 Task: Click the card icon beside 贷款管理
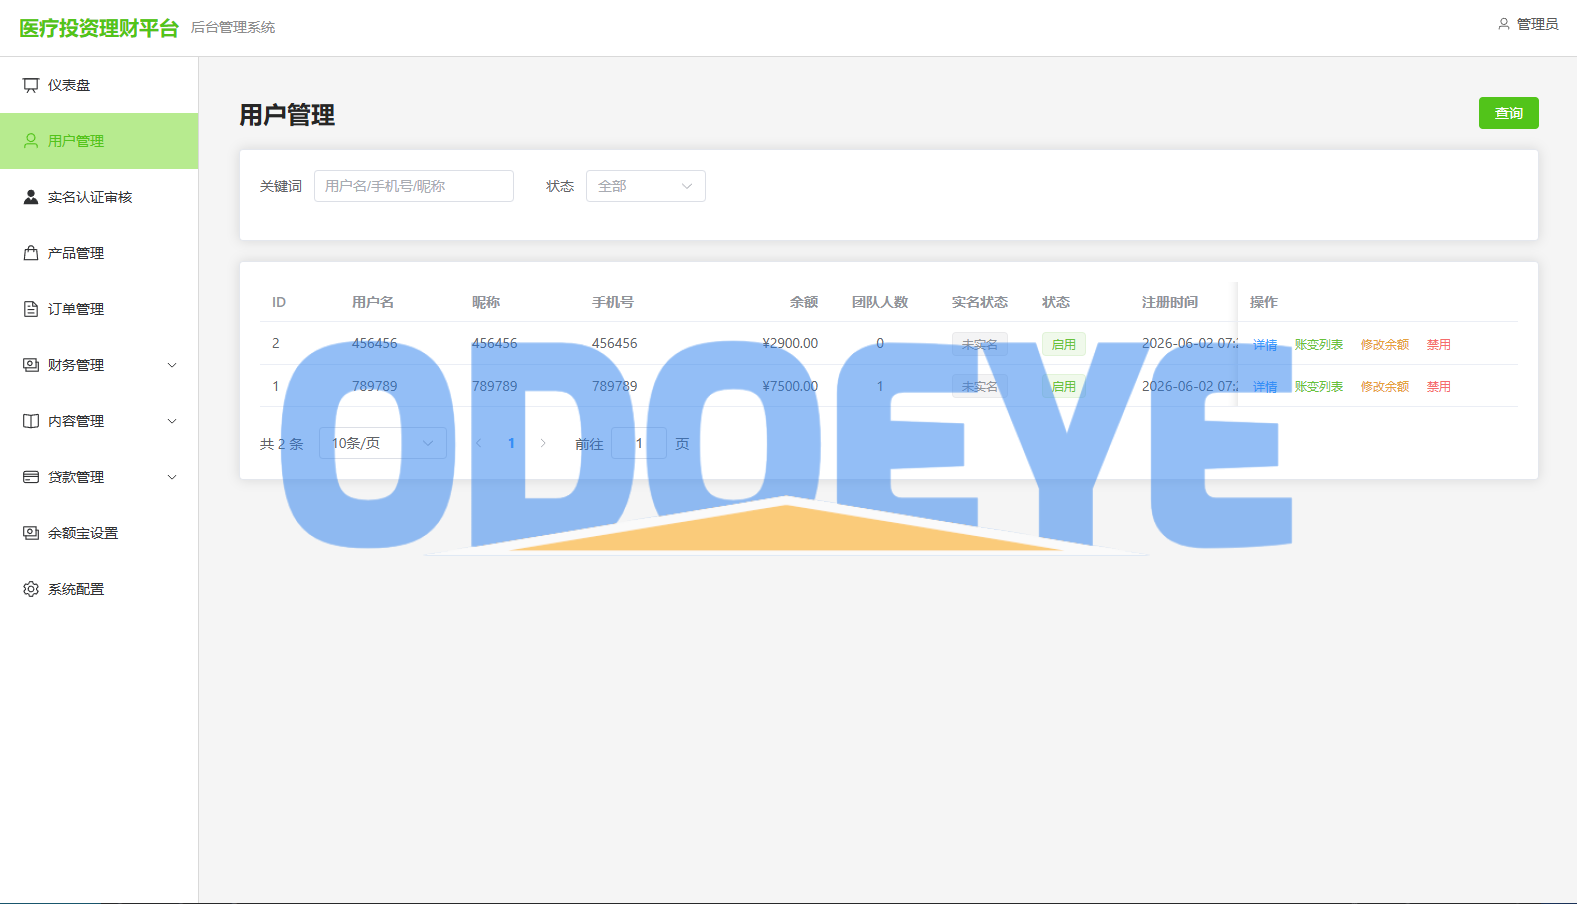(x=31, y=477)
